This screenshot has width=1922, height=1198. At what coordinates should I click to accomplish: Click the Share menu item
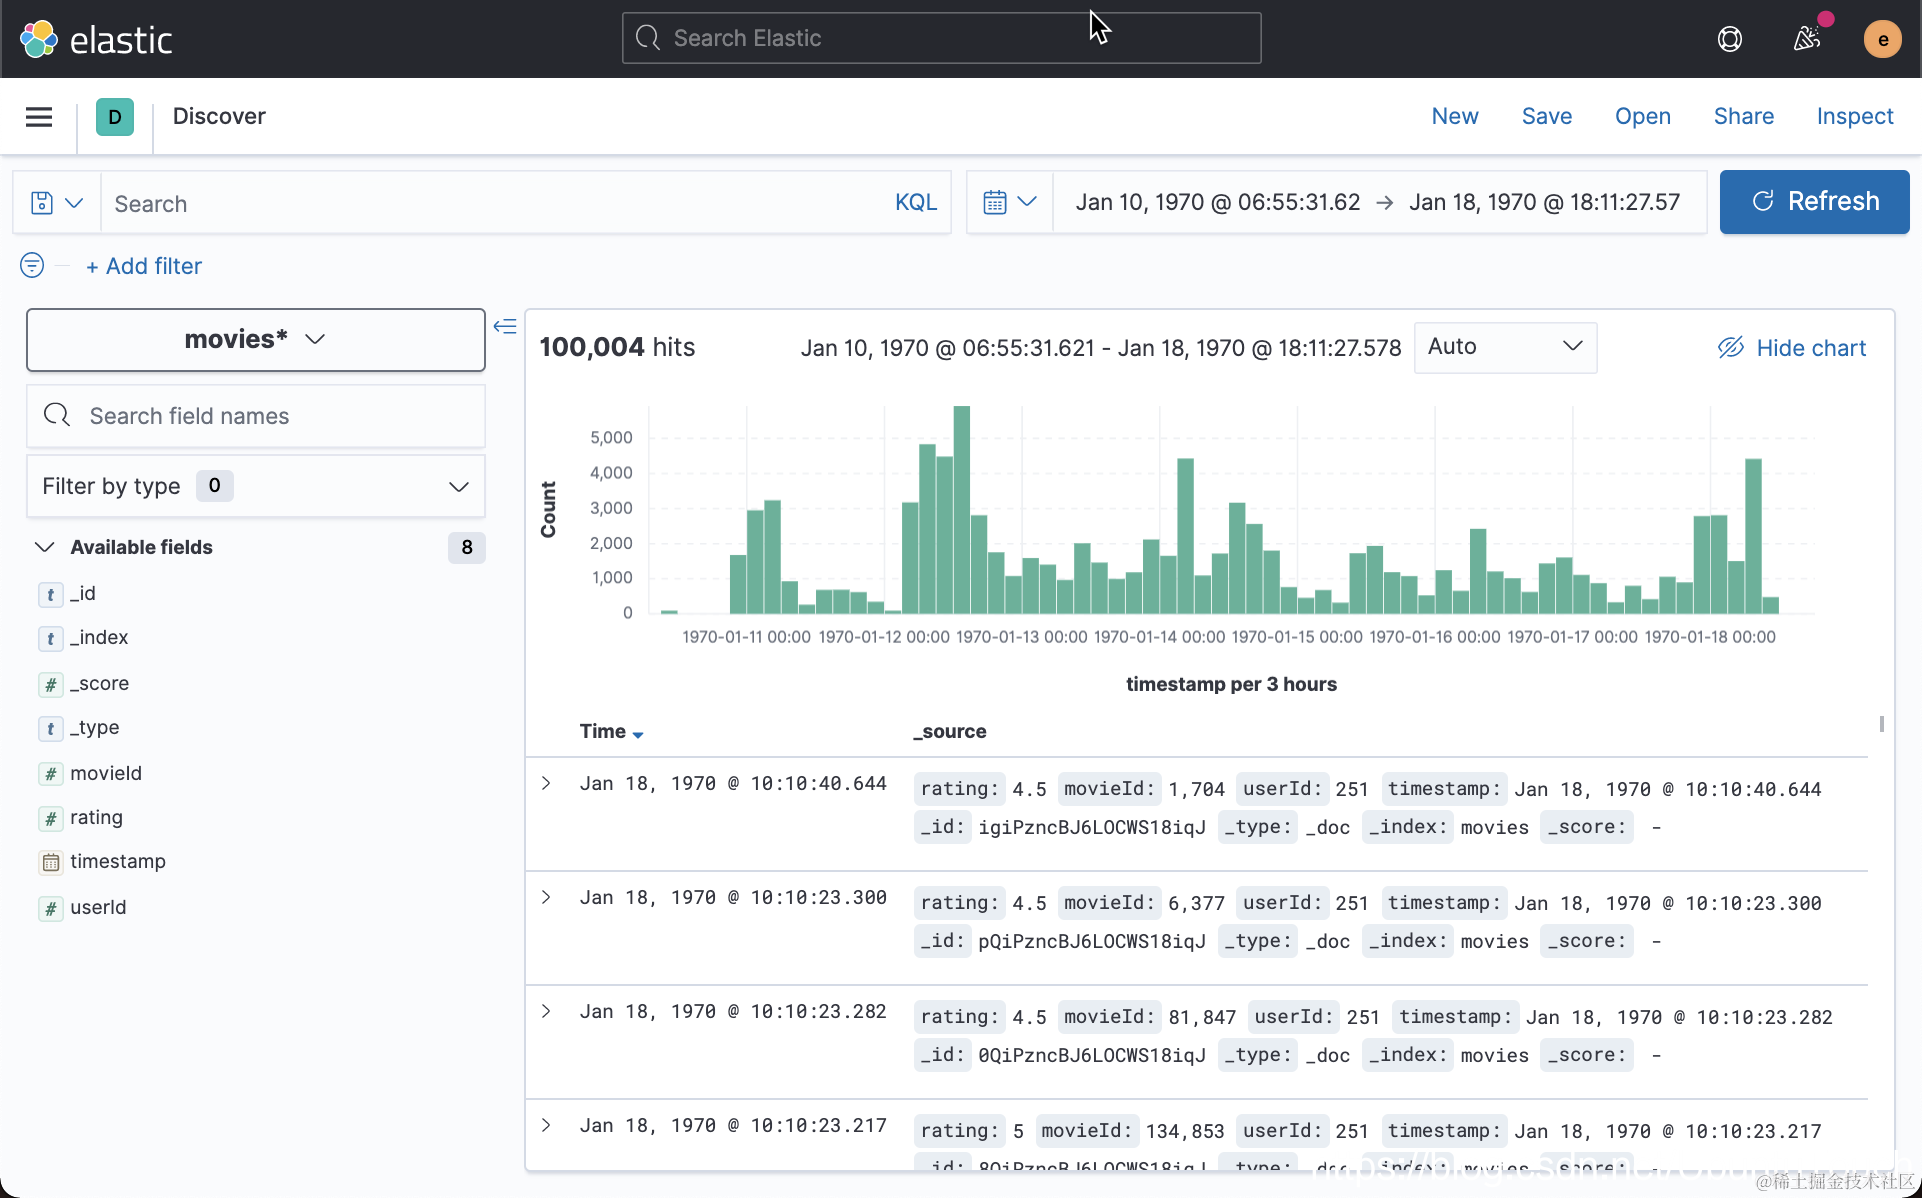(x=1743, y=116)
